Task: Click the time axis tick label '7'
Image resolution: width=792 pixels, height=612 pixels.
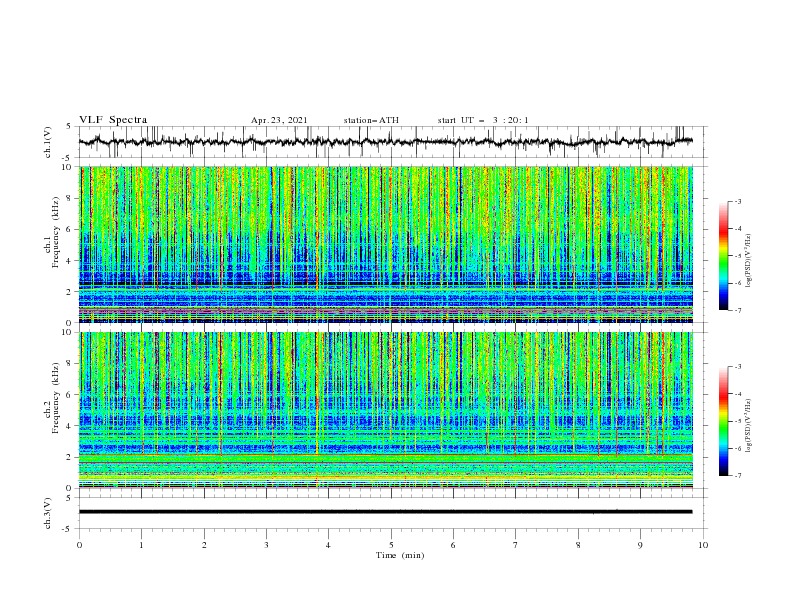Action: coord(516,545)
